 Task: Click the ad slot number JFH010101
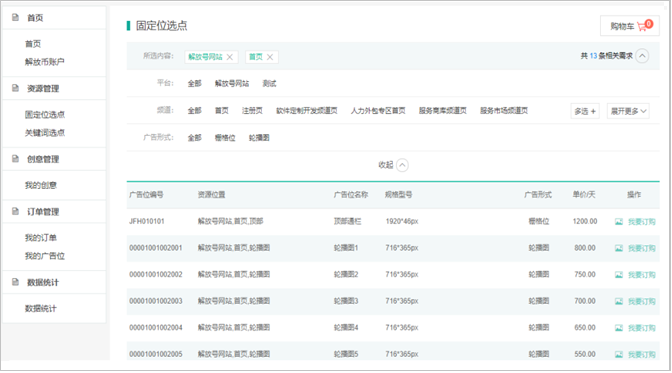(147, 221)
